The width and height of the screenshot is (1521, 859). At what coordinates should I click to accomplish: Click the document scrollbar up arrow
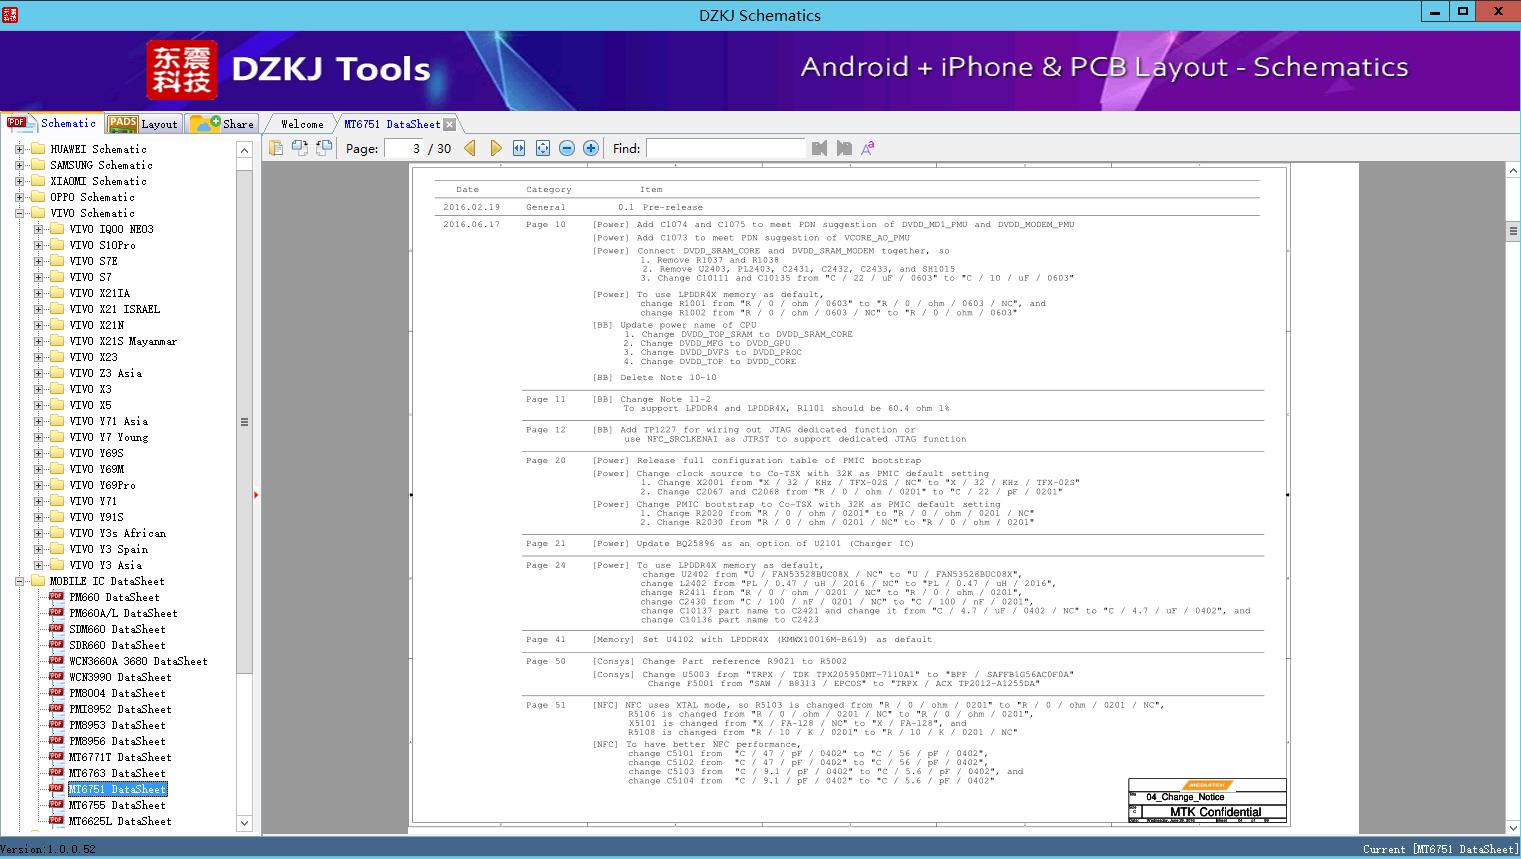[x=1513, y=171]
